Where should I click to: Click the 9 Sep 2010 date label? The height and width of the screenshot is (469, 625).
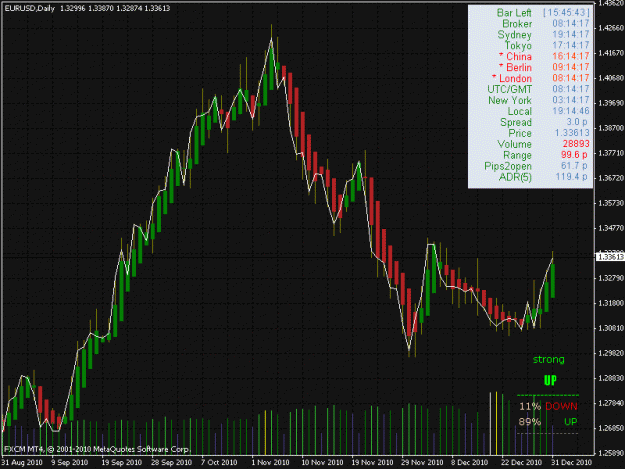click(x=70, y=463)
